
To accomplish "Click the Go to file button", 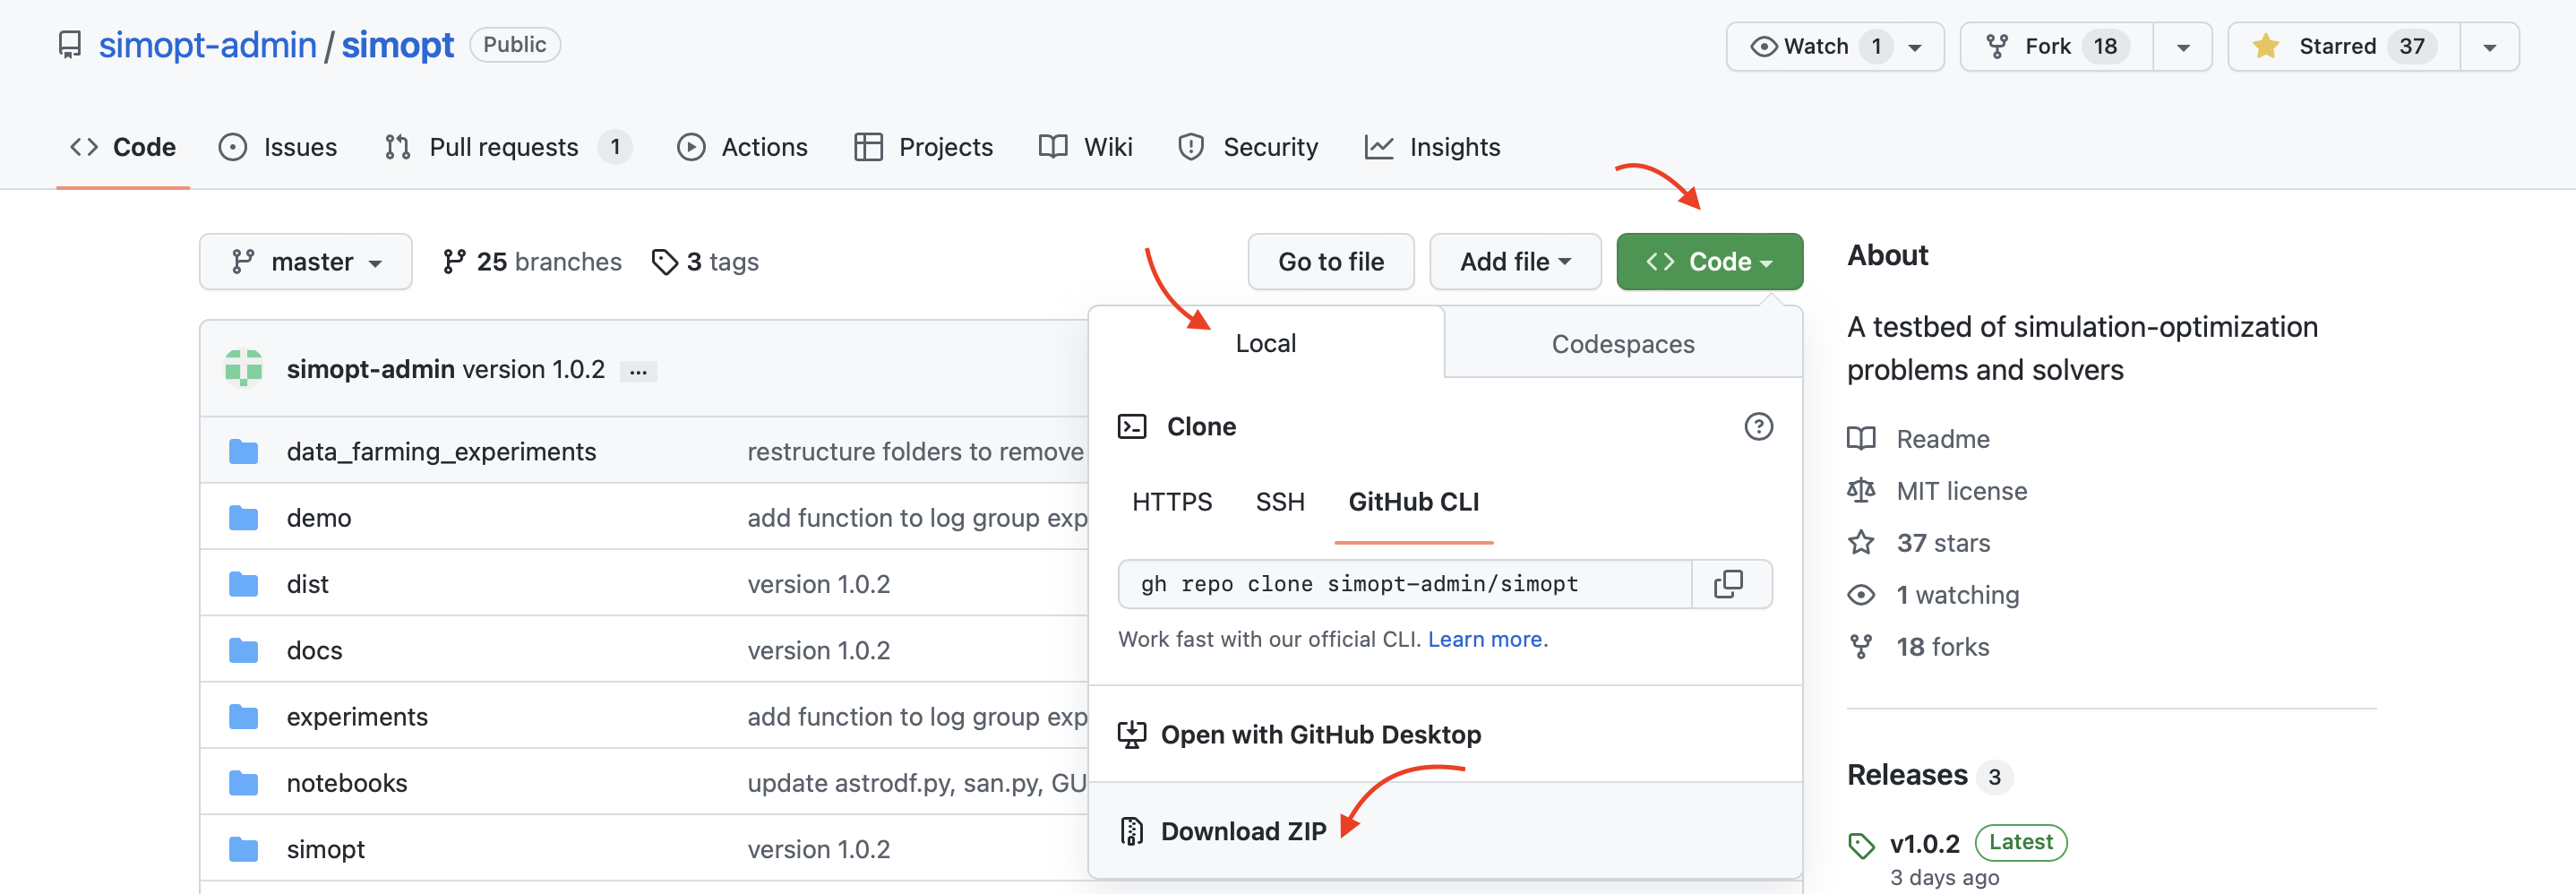I will click(1331, 262).
